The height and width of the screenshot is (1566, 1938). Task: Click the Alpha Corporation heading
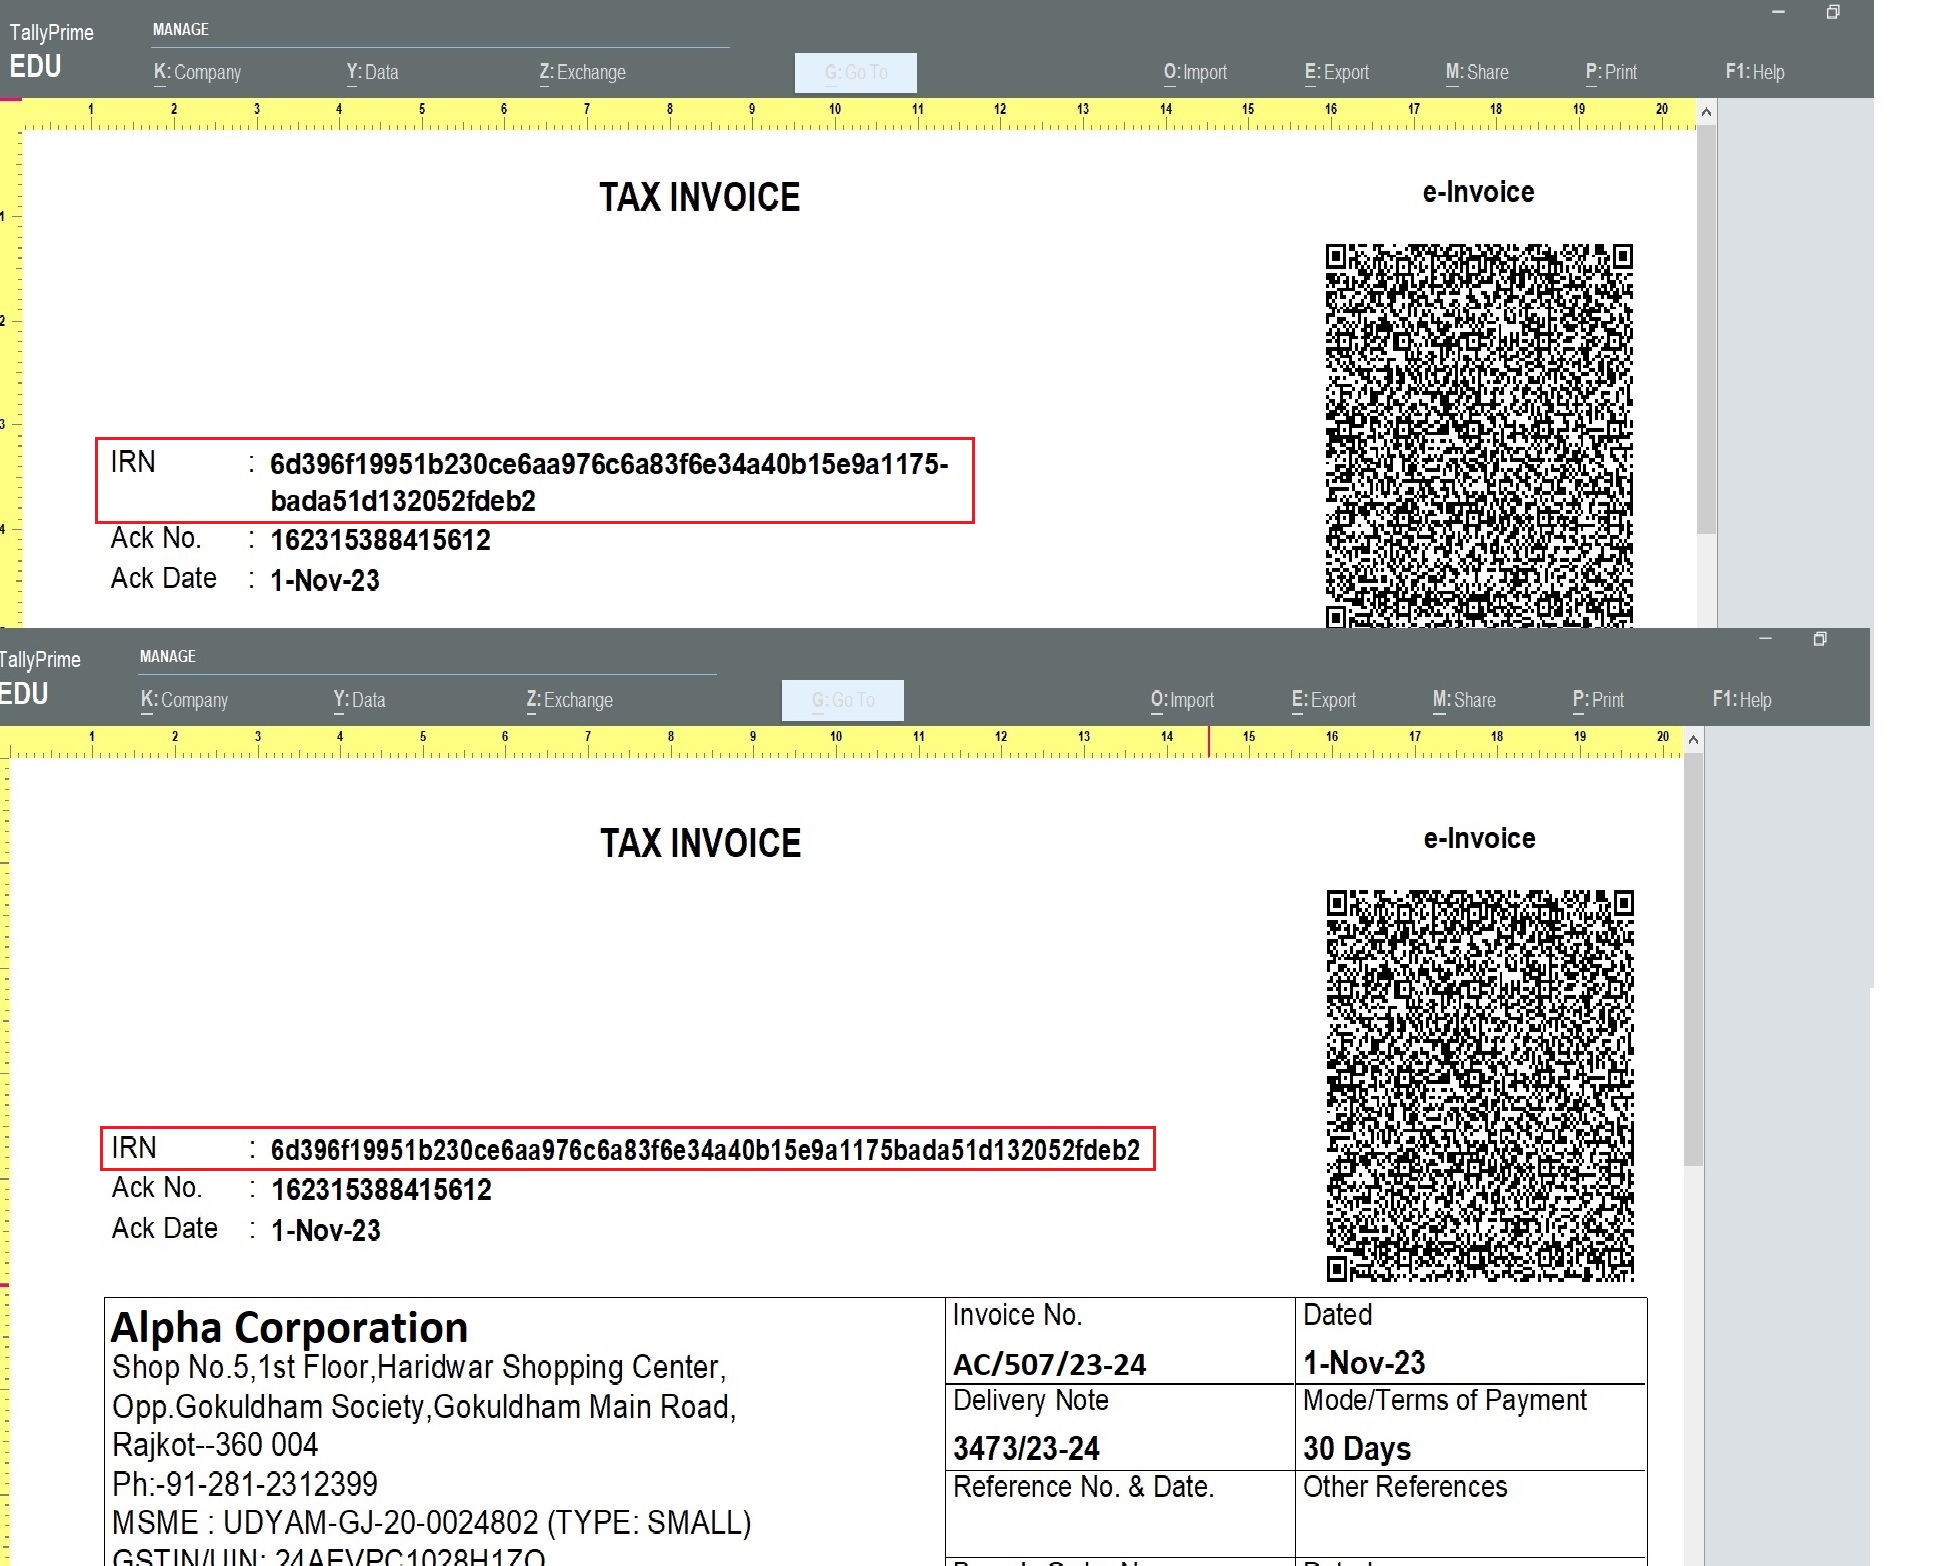[x=290, y=1327]
